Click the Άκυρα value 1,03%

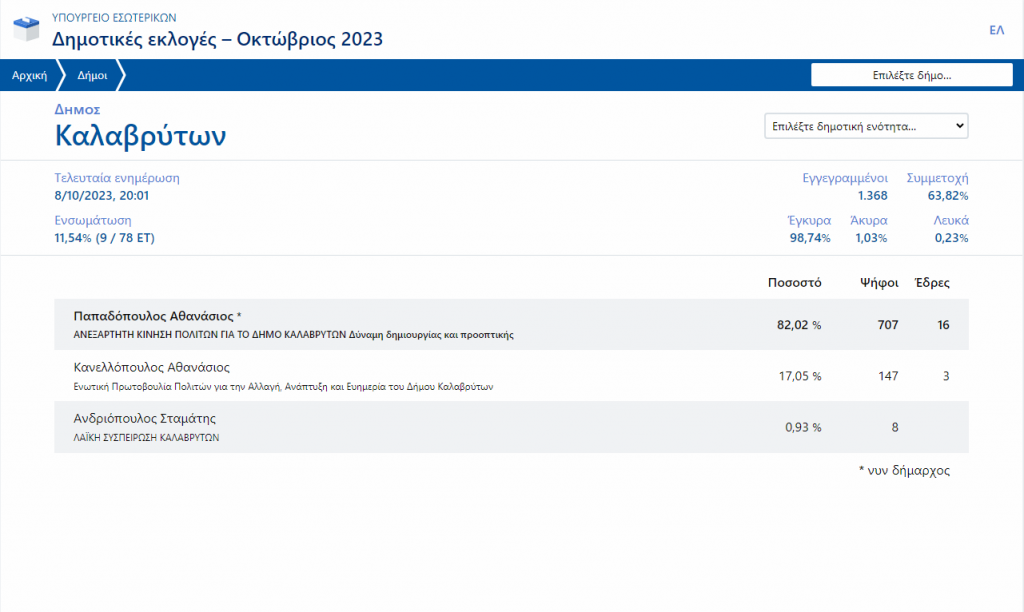(871, 238)
